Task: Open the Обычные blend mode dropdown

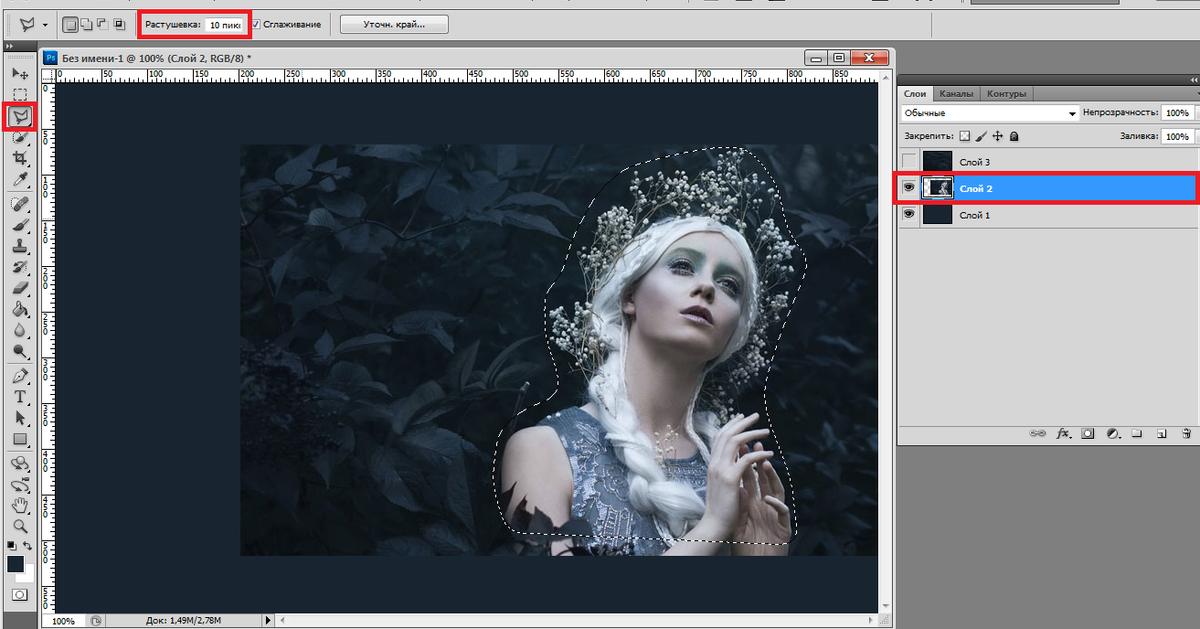Action: [x=990, y=114]
